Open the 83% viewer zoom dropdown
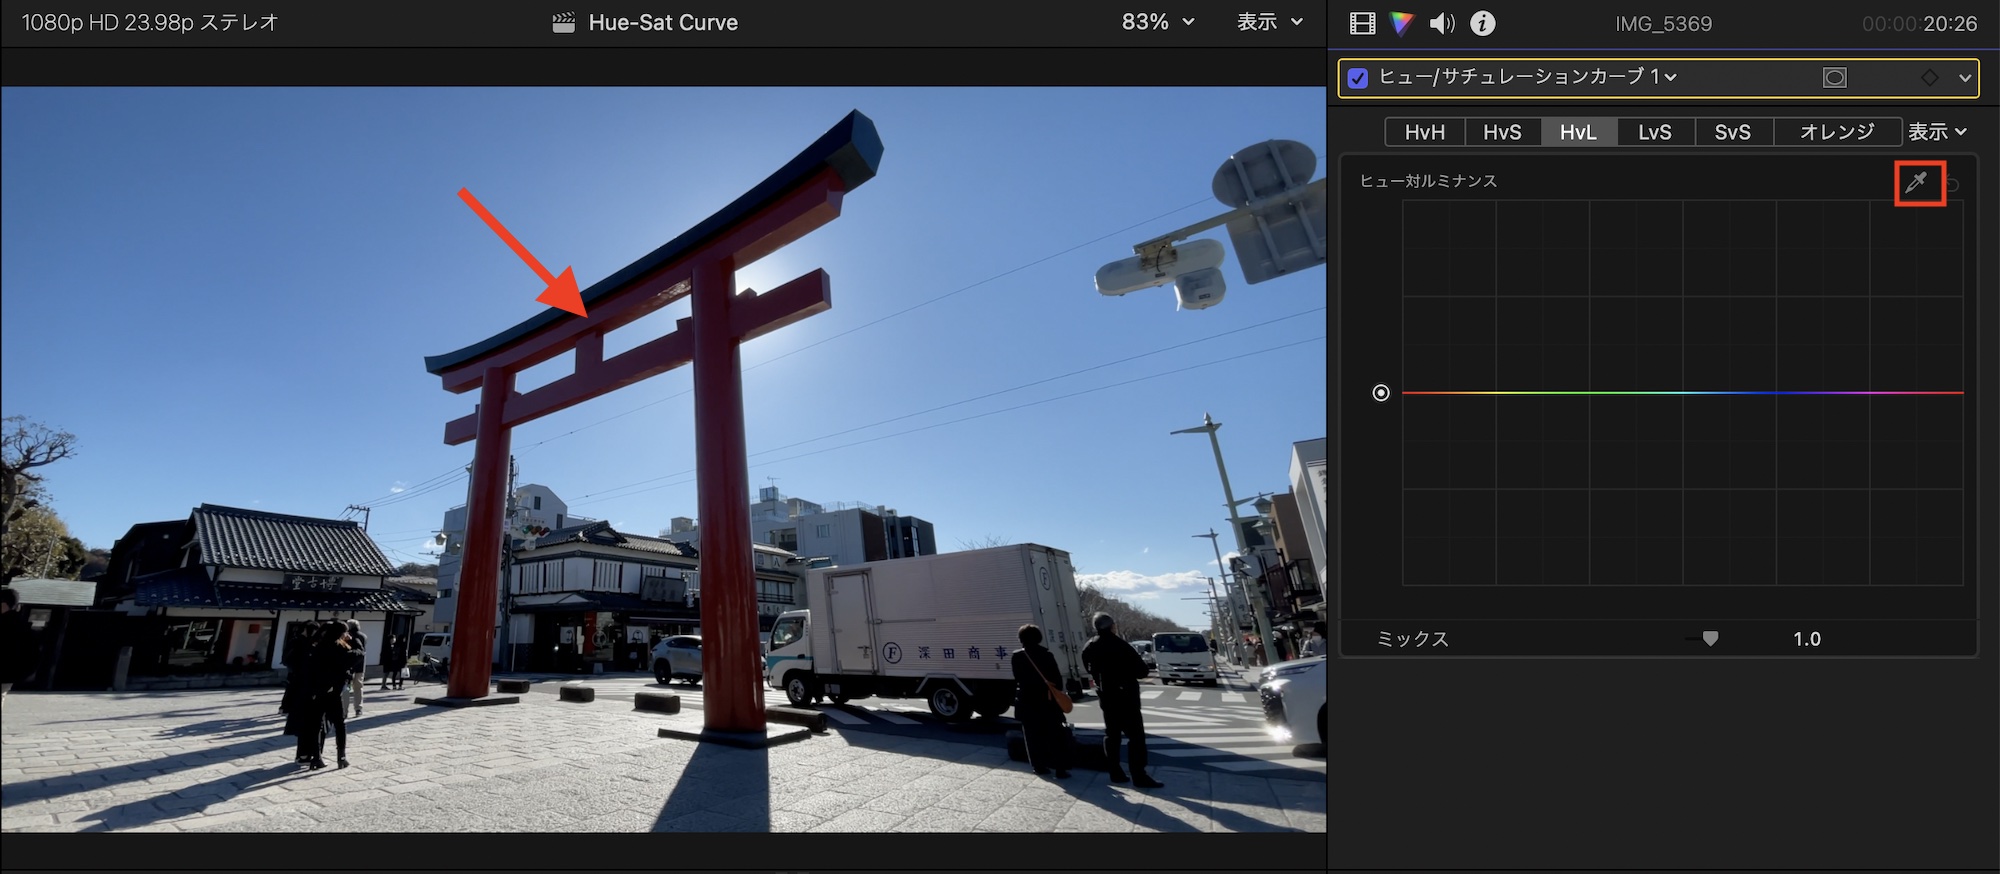 1158,22
